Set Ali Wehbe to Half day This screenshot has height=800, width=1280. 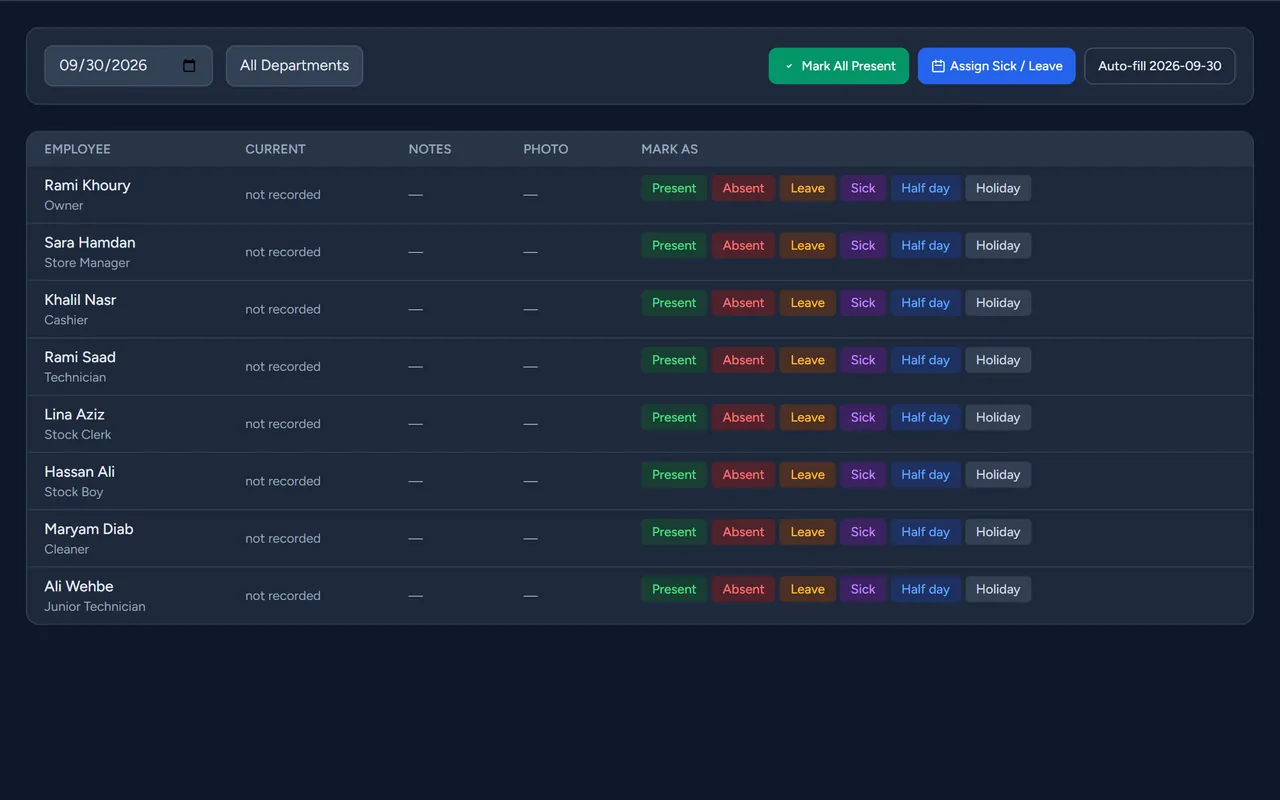click(925, 589)
